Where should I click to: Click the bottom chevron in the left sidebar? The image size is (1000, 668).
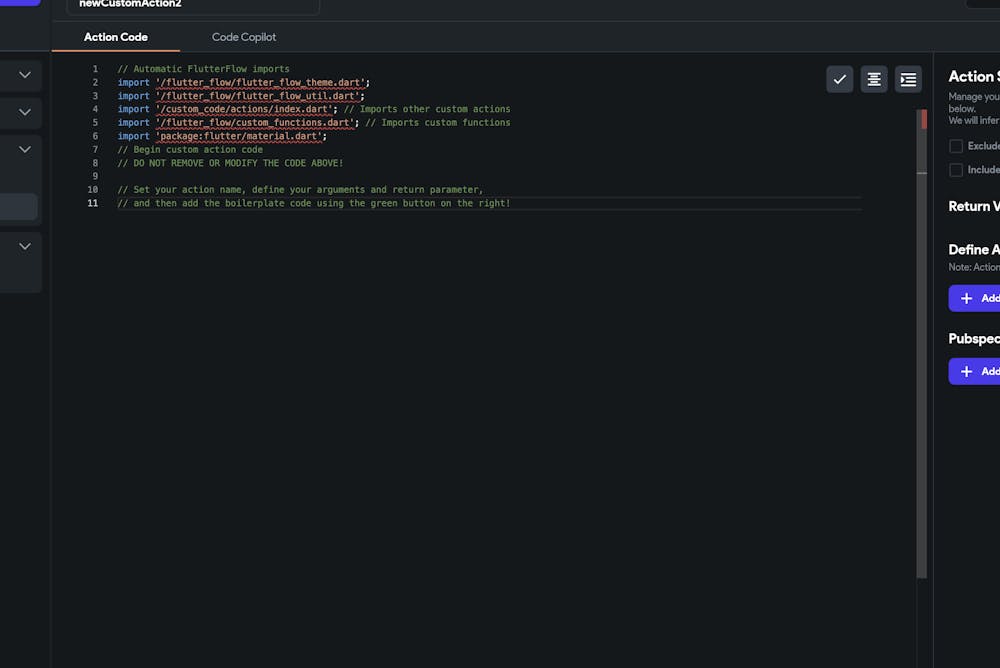pyautogui.click(x=23, y=246)
